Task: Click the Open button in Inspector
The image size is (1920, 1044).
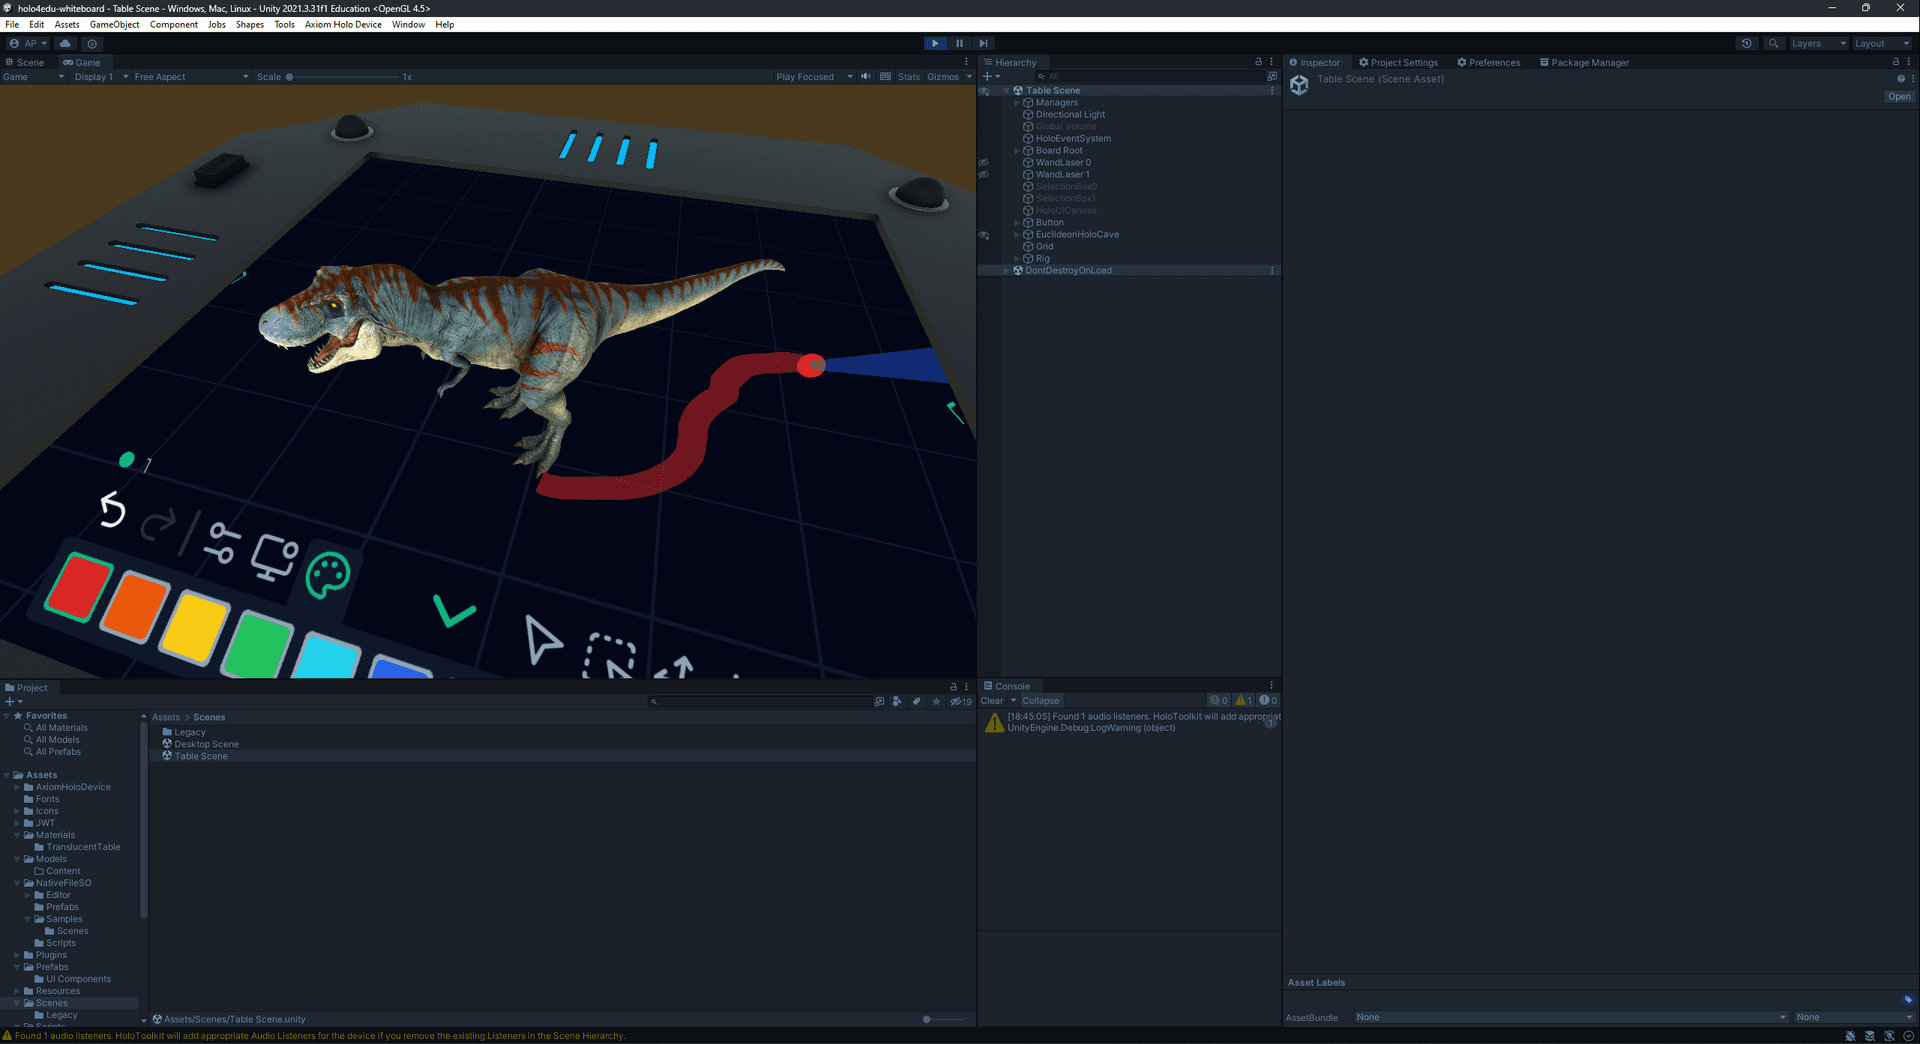Action: coord(1898,97)
